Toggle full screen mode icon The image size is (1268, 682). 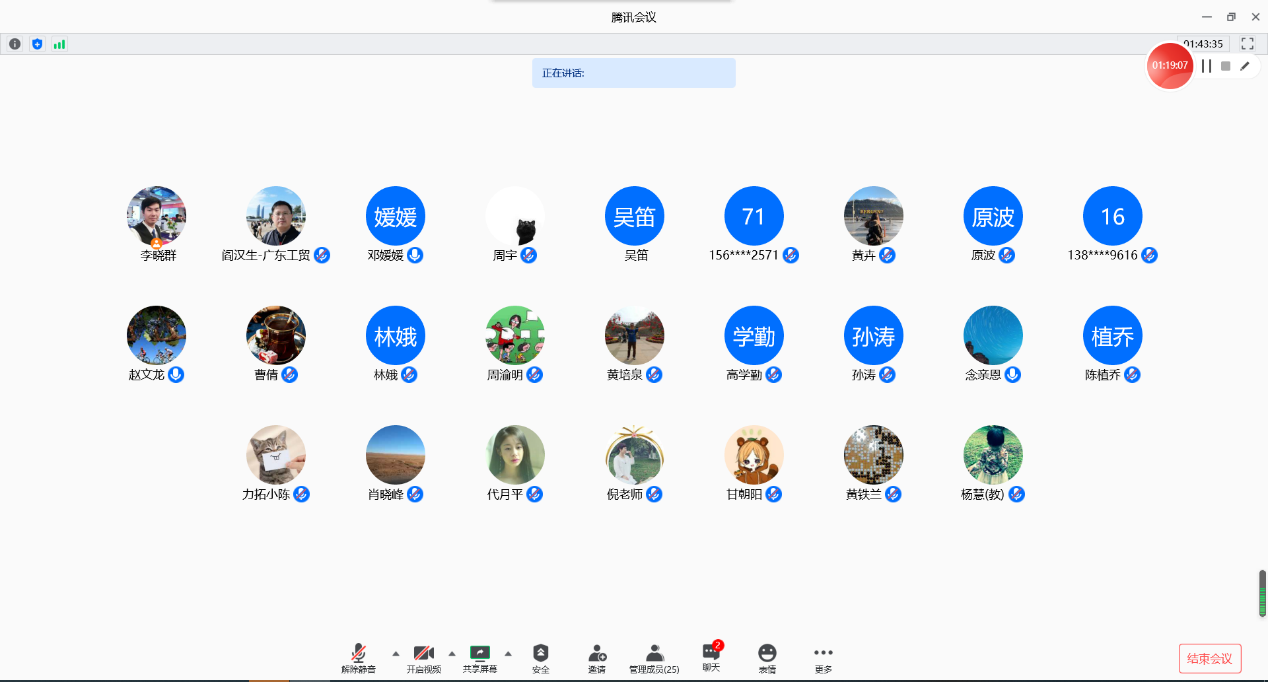1247,44
